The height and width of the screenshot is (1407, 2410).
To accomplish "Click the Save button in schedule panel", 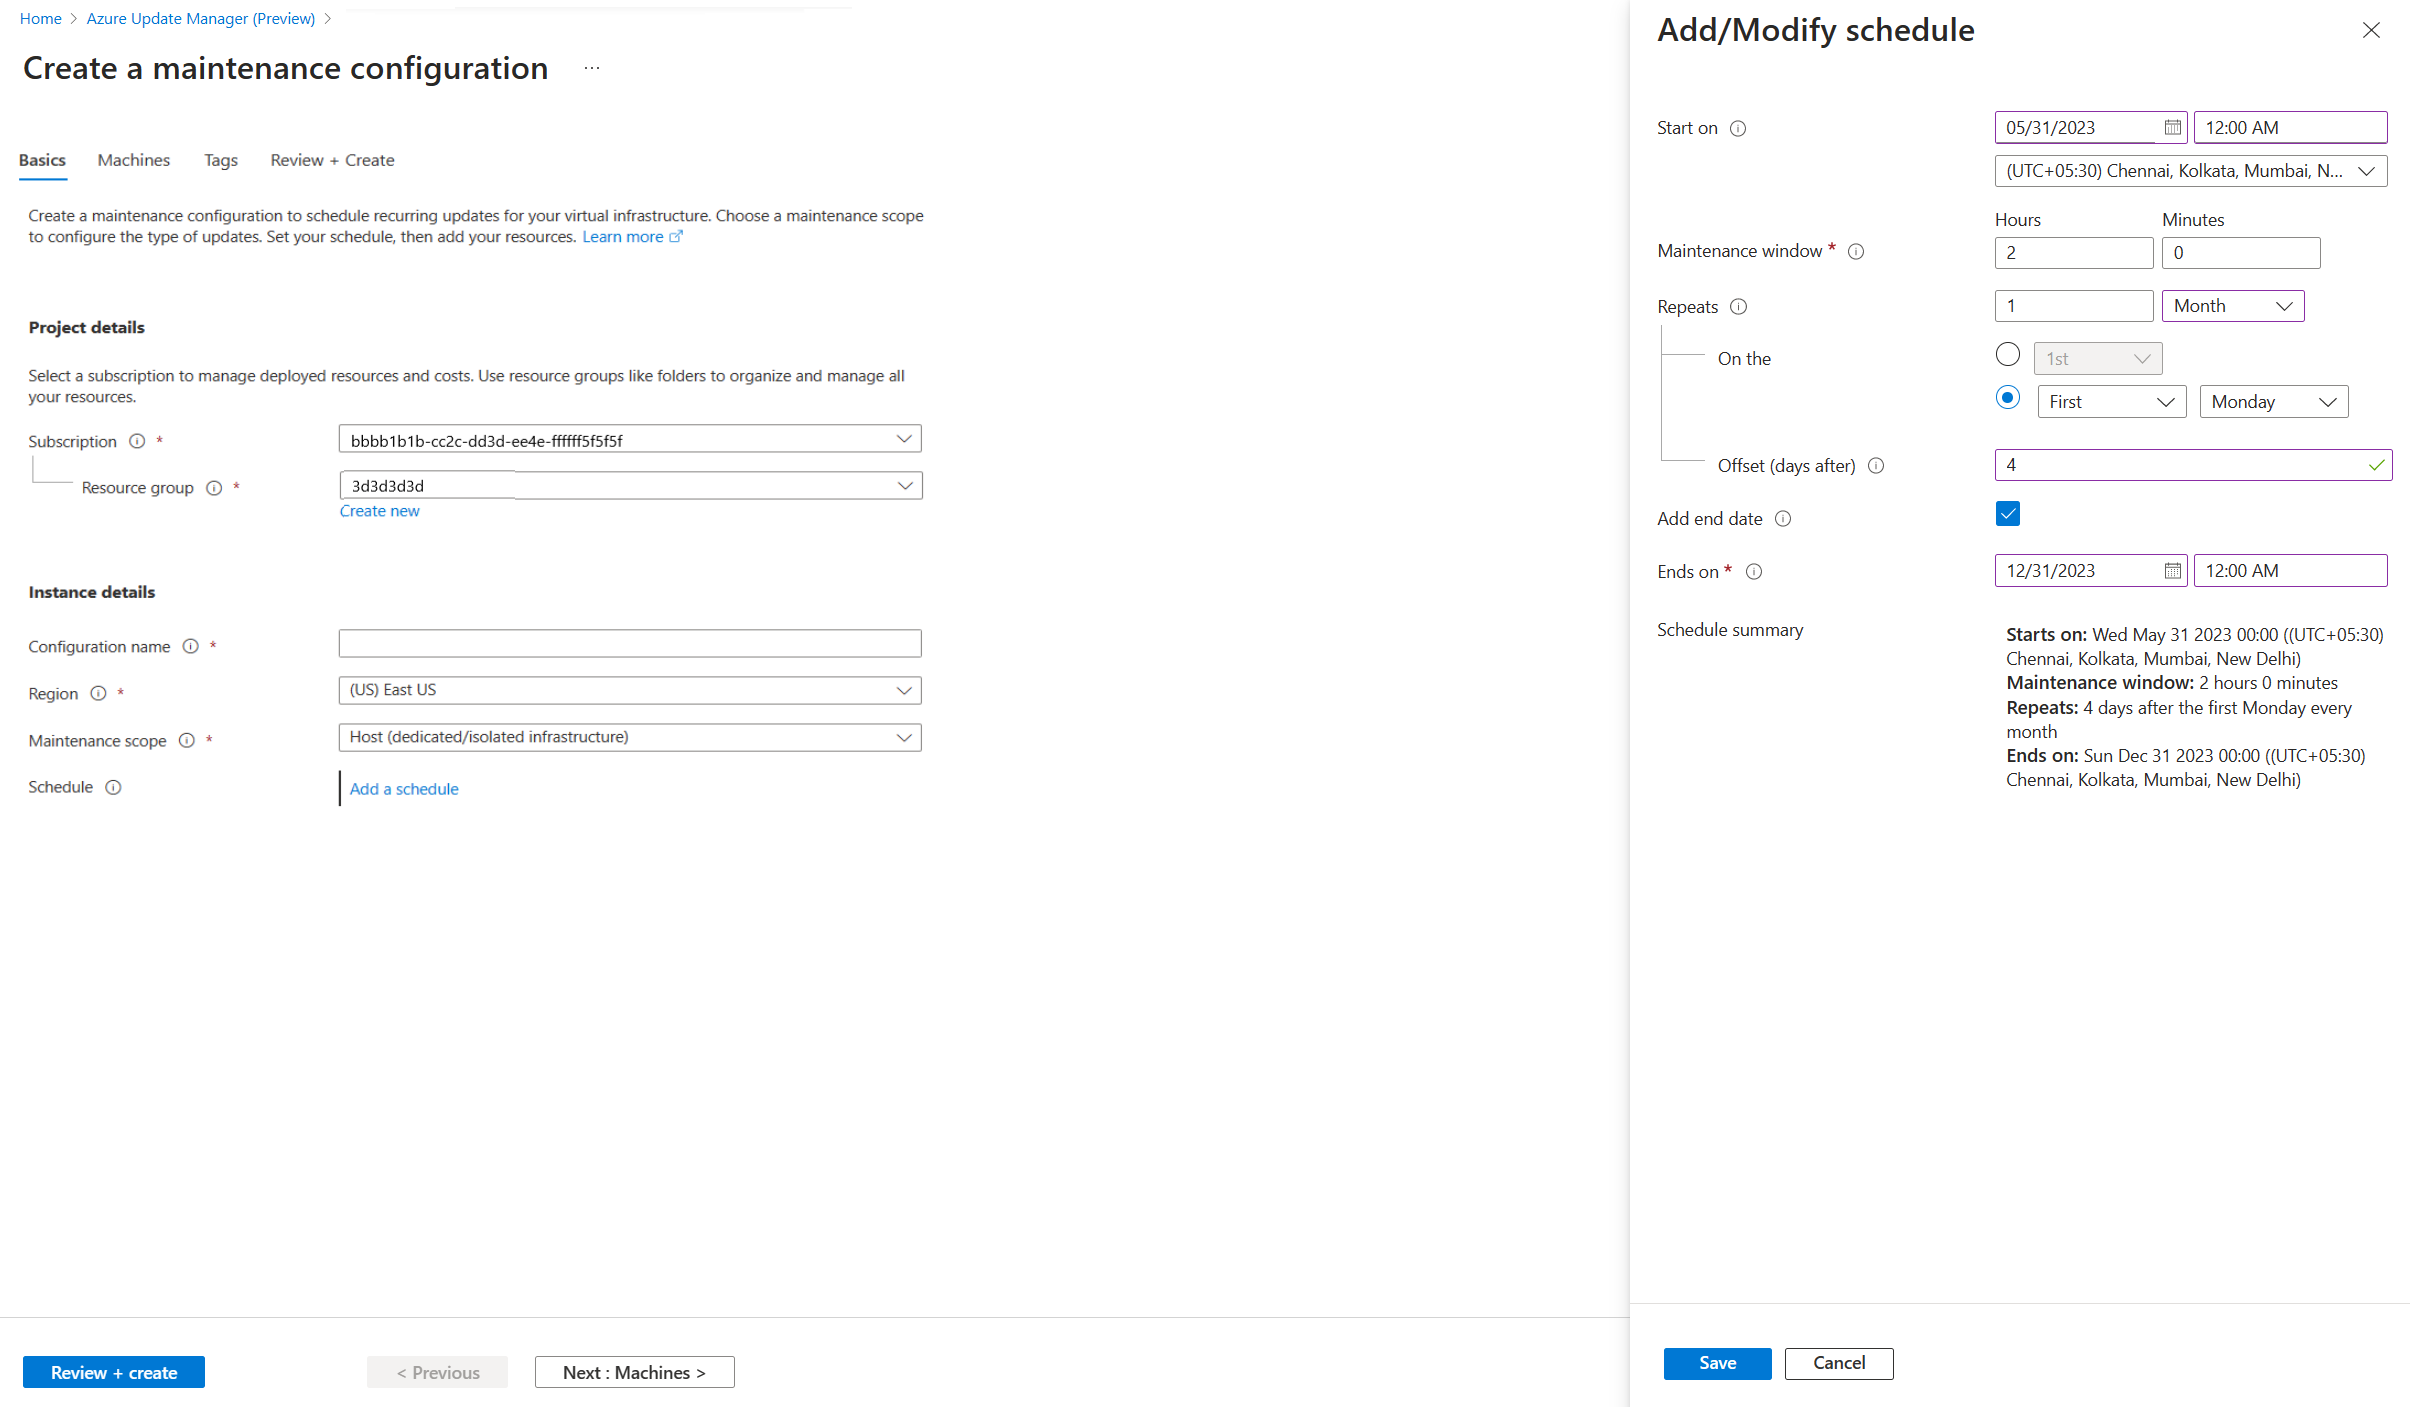I will [x=1715, y=1362].
